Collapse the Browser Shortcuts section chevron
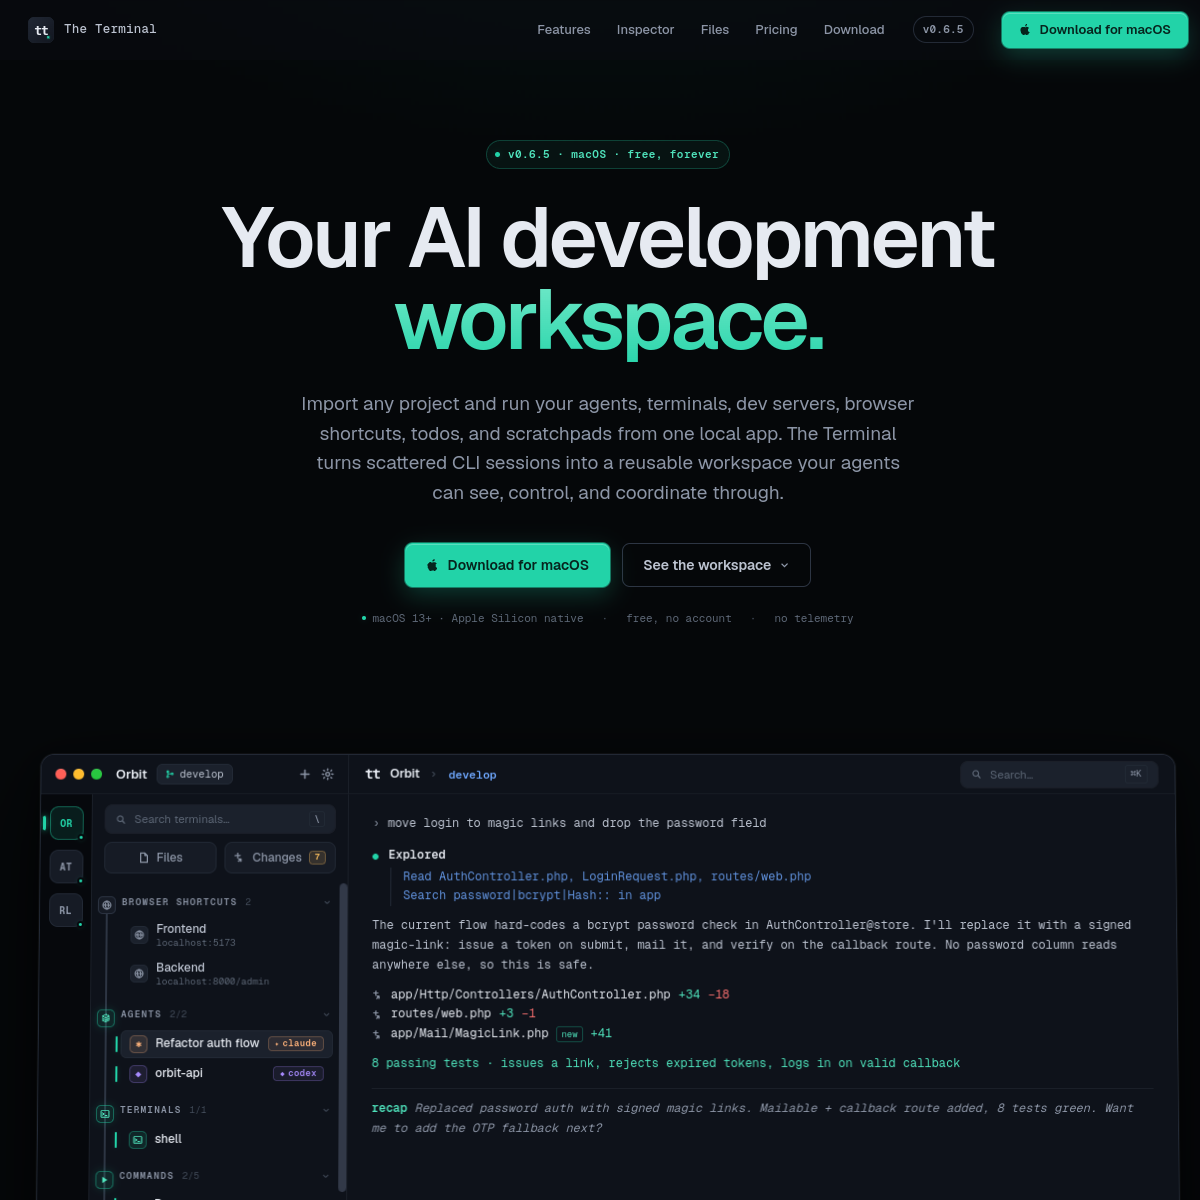This screenshot has height=1200, width=1200. point(326,902)
